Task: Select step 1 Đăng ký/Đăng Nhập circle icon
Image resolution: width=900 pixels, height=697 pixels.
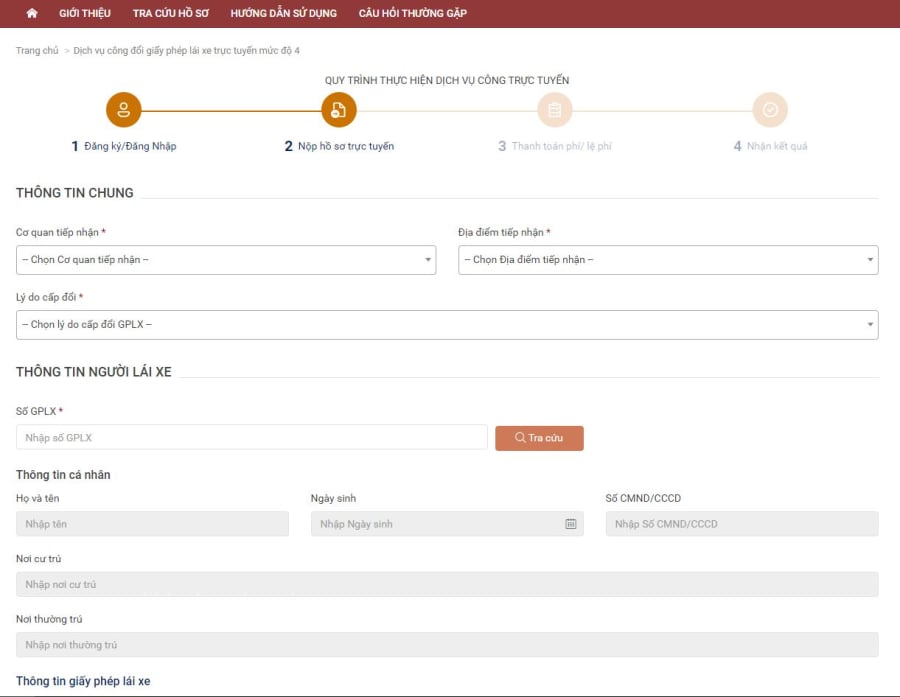Action: [123, 110]
